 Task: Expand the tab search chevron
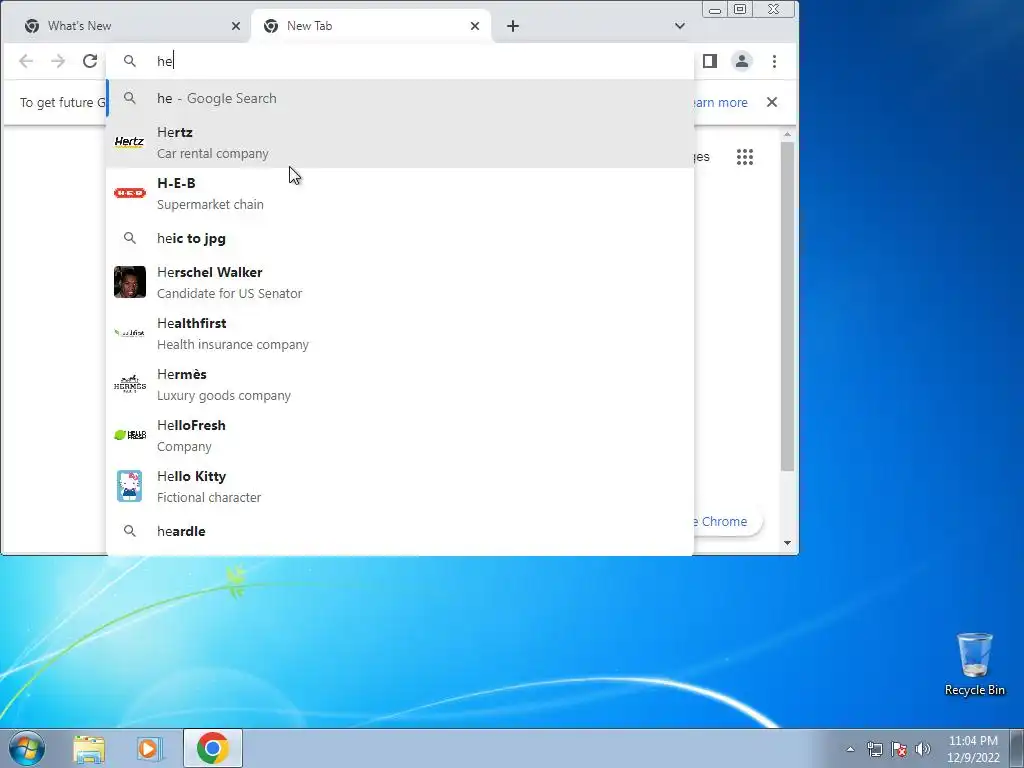tap(680, 26)
